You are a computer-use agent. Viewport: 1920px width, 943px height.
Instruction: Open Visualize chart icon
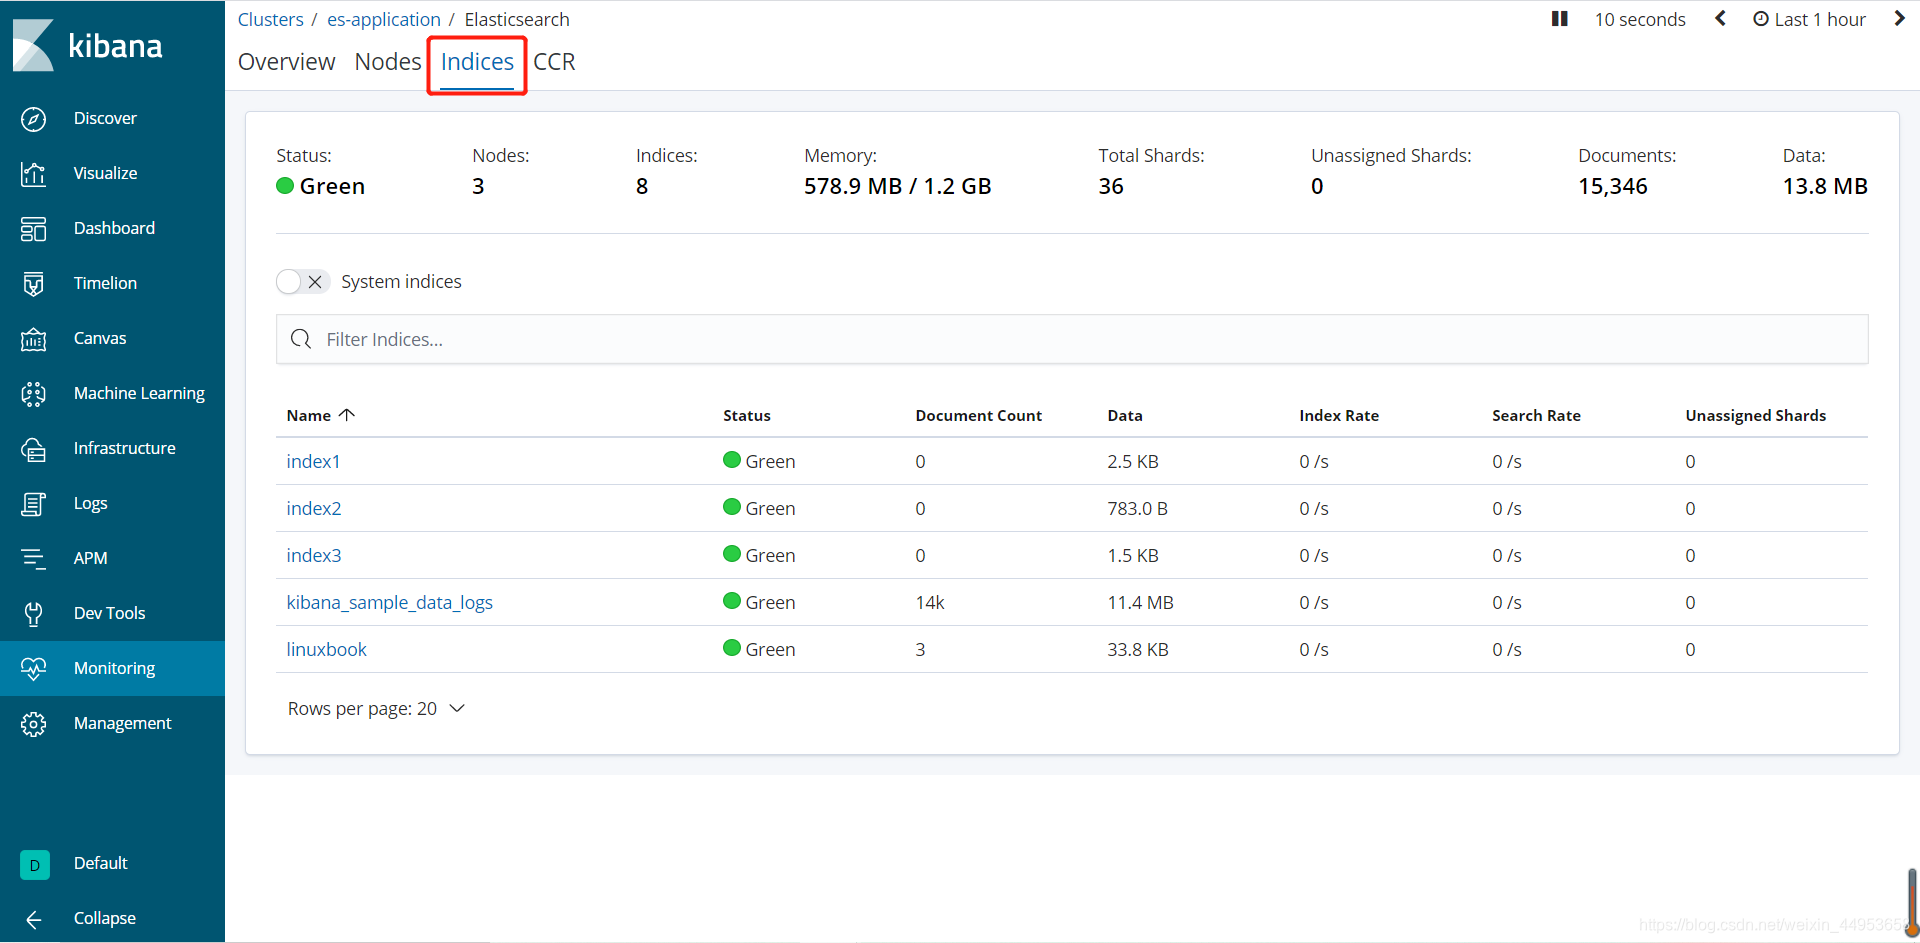[x=33, y=174]
